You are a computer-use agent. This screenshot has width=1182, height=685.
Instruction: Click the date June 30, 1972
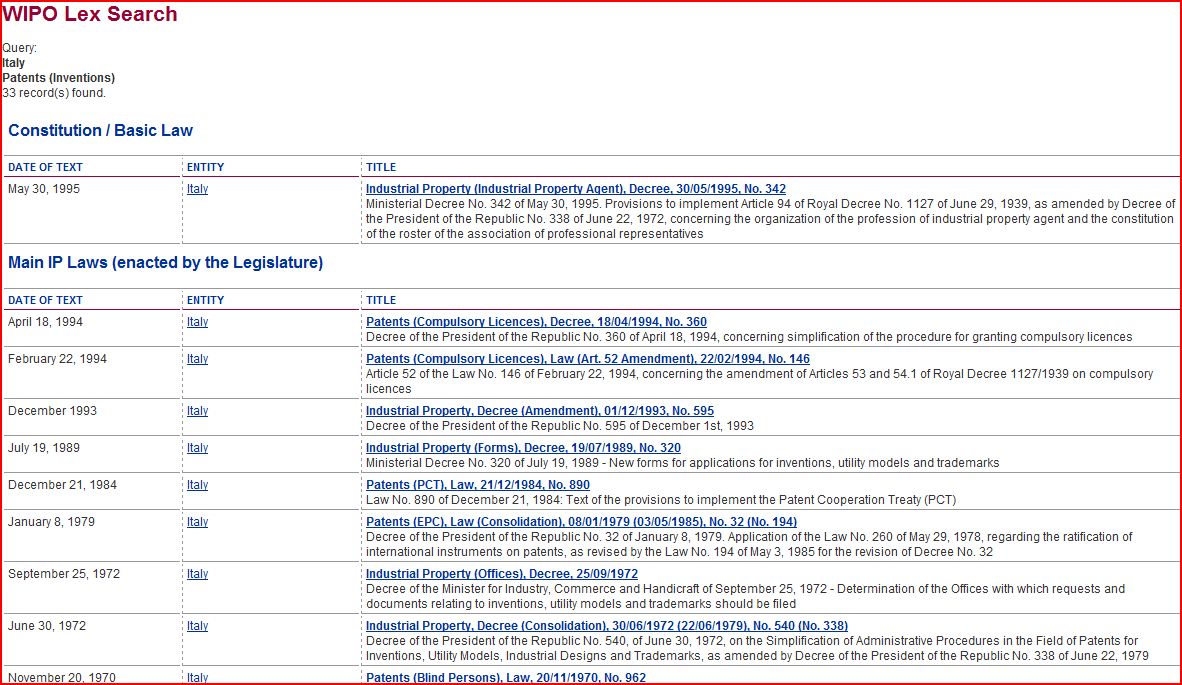(x=47, y=625)
